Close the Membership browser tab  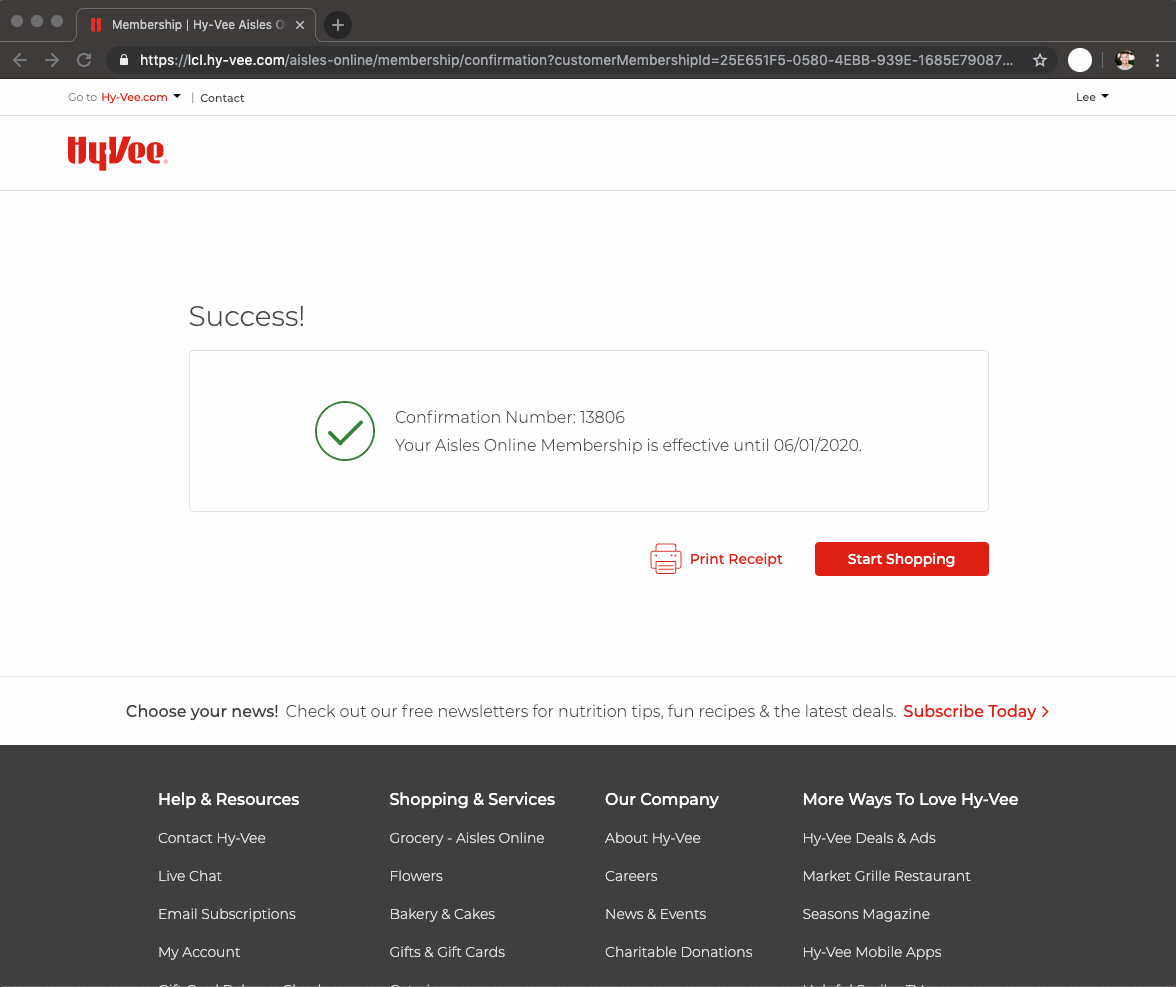point(300,25)
